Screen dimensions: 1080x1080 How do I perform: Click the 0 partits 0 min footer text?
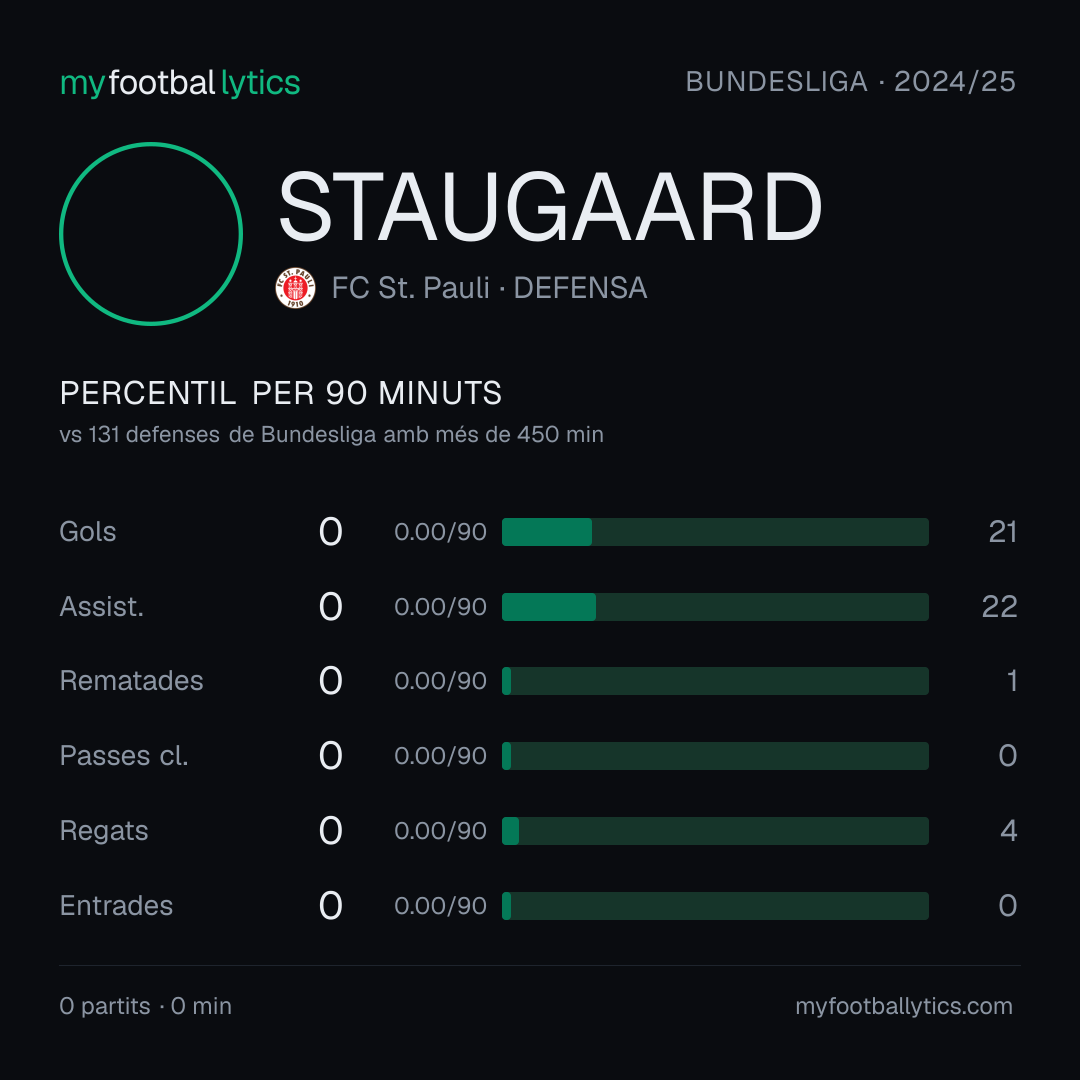tap(145, 1006)
